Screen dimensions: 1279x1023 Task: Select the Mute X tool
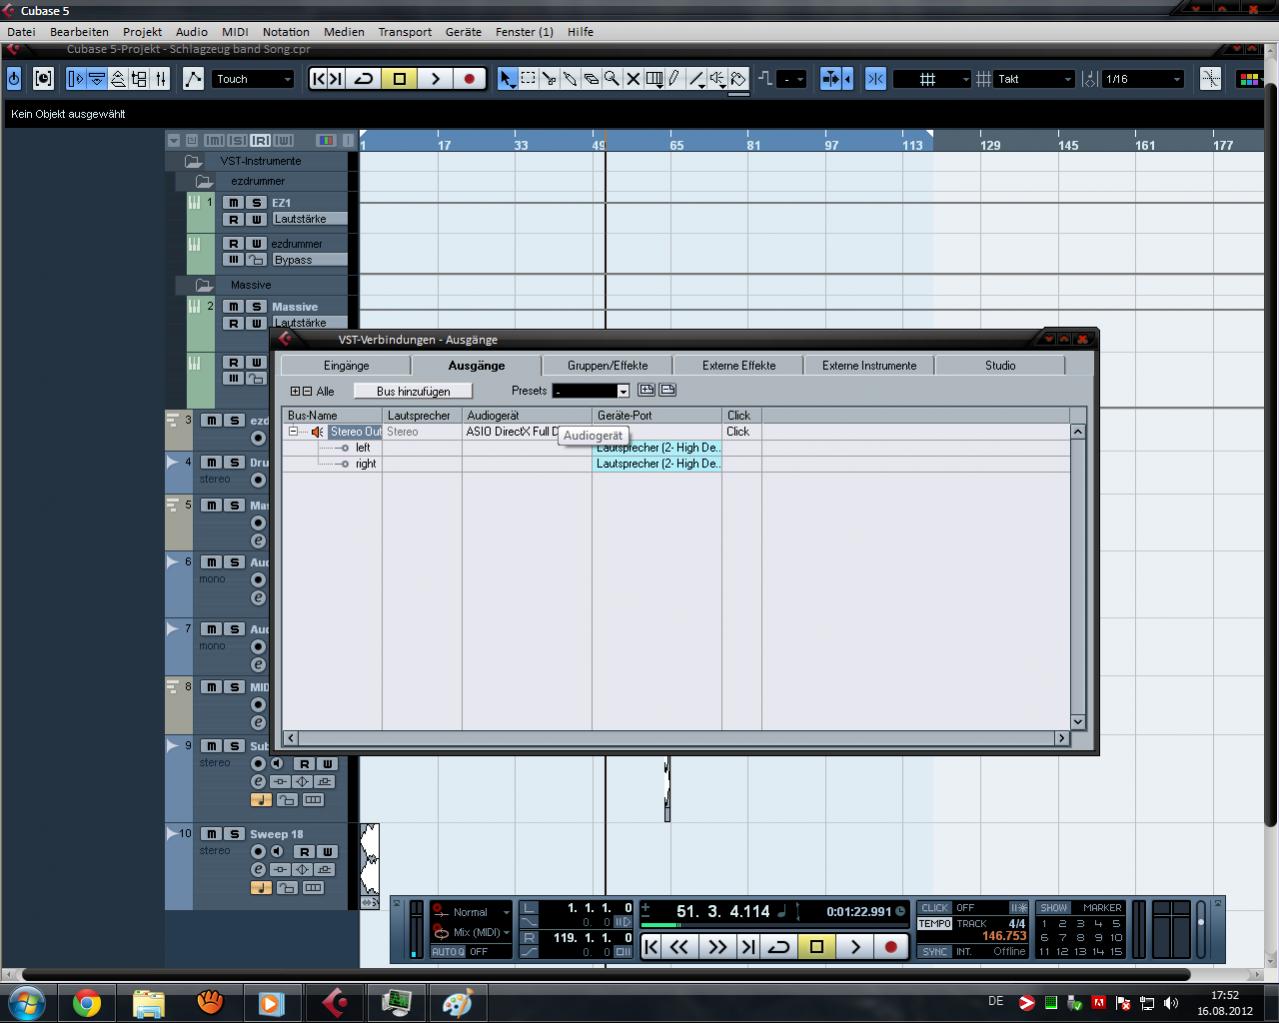click(x=633, y=79)
